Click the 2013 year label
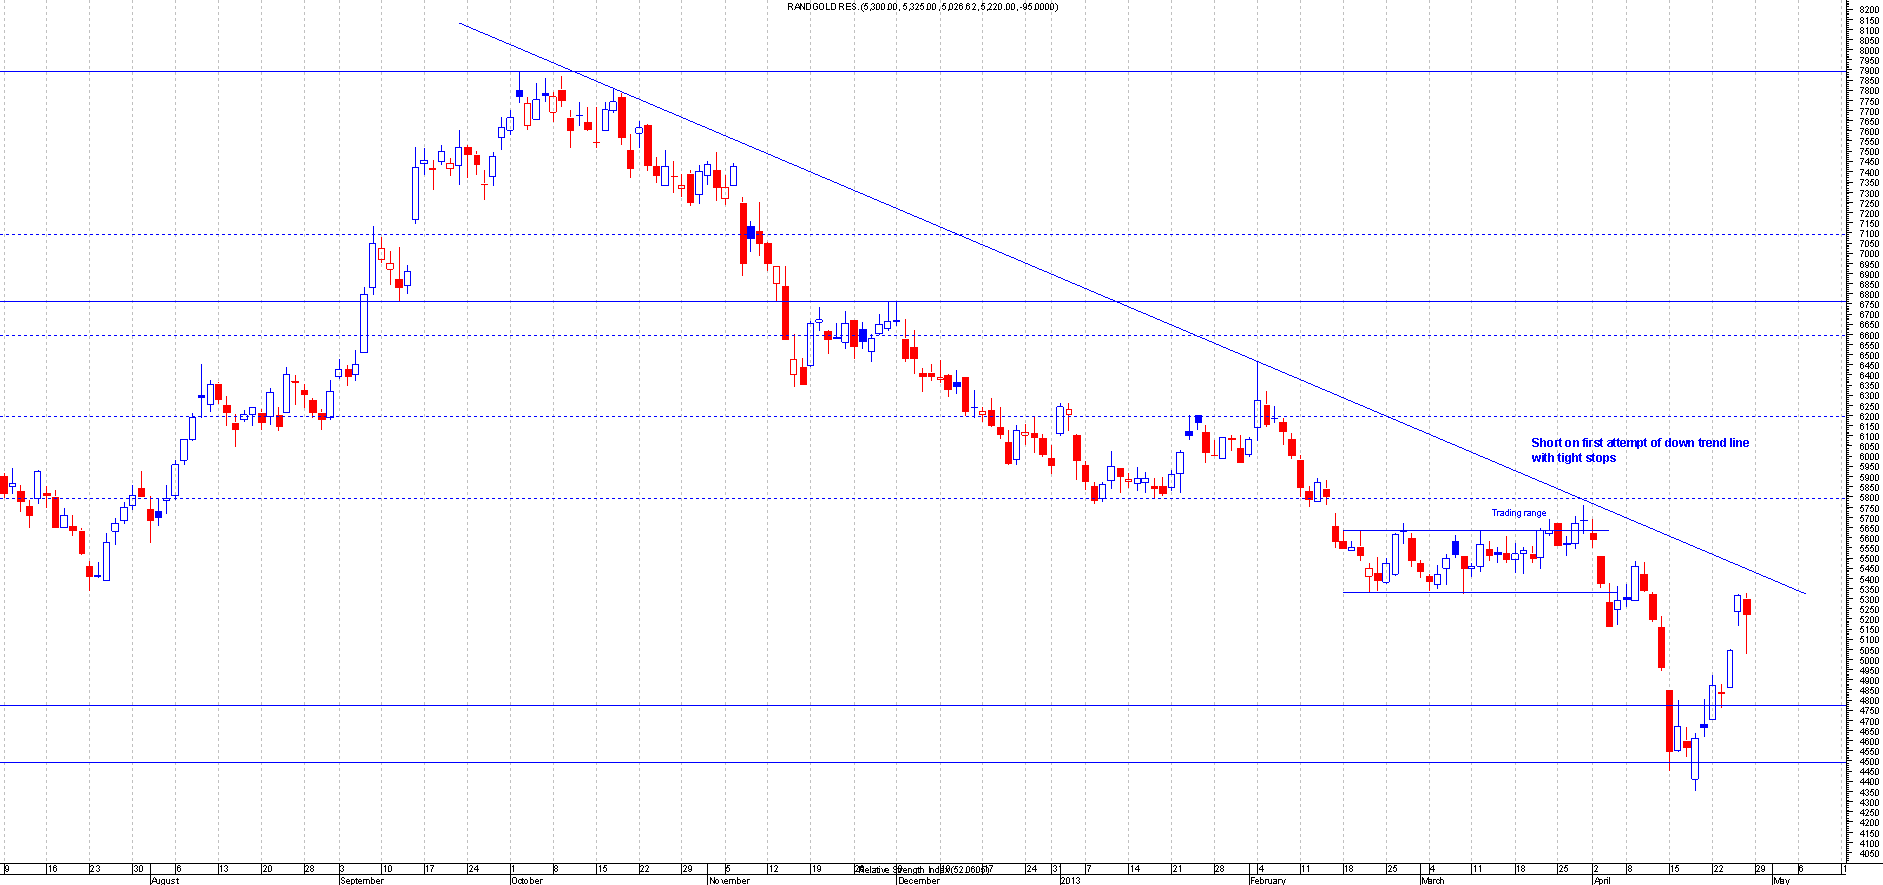 (x=1070, y=880)
